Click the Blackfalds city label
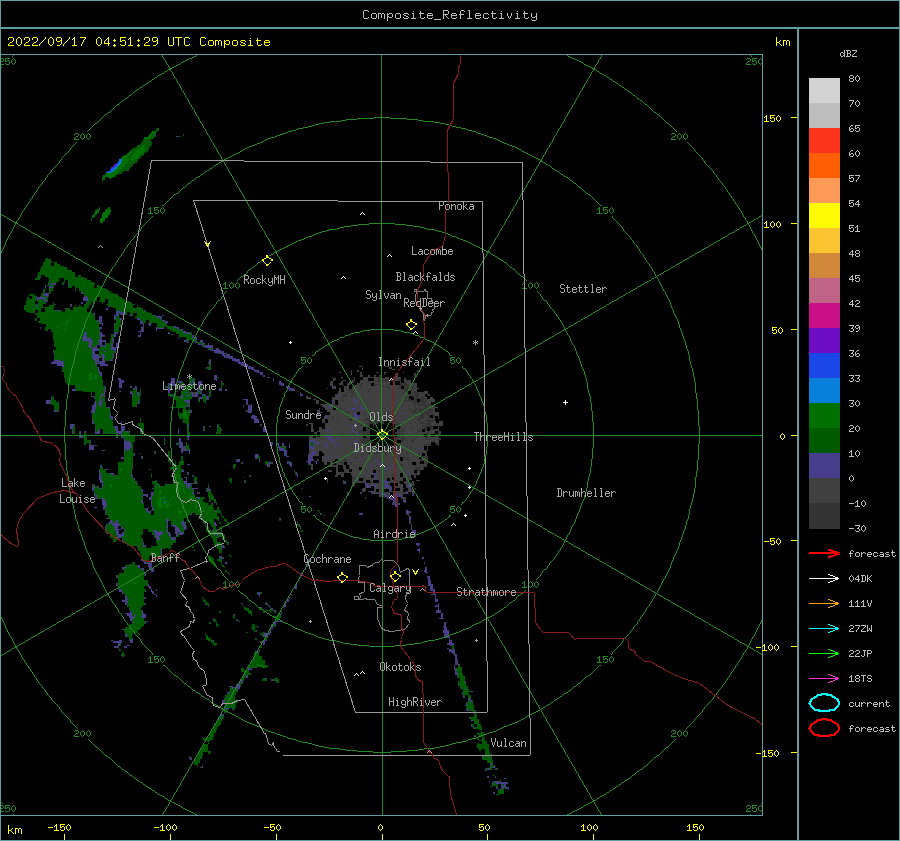Screen dimensions: 900x841 click(425, 277)
